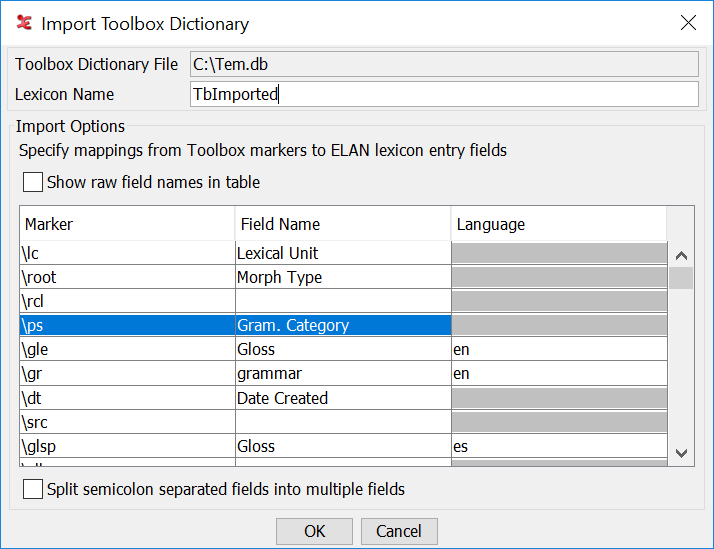This screenshot has width=714, height=549.
Task: Open the Gloss field name cell for \gle
Action: pos(343,350)
